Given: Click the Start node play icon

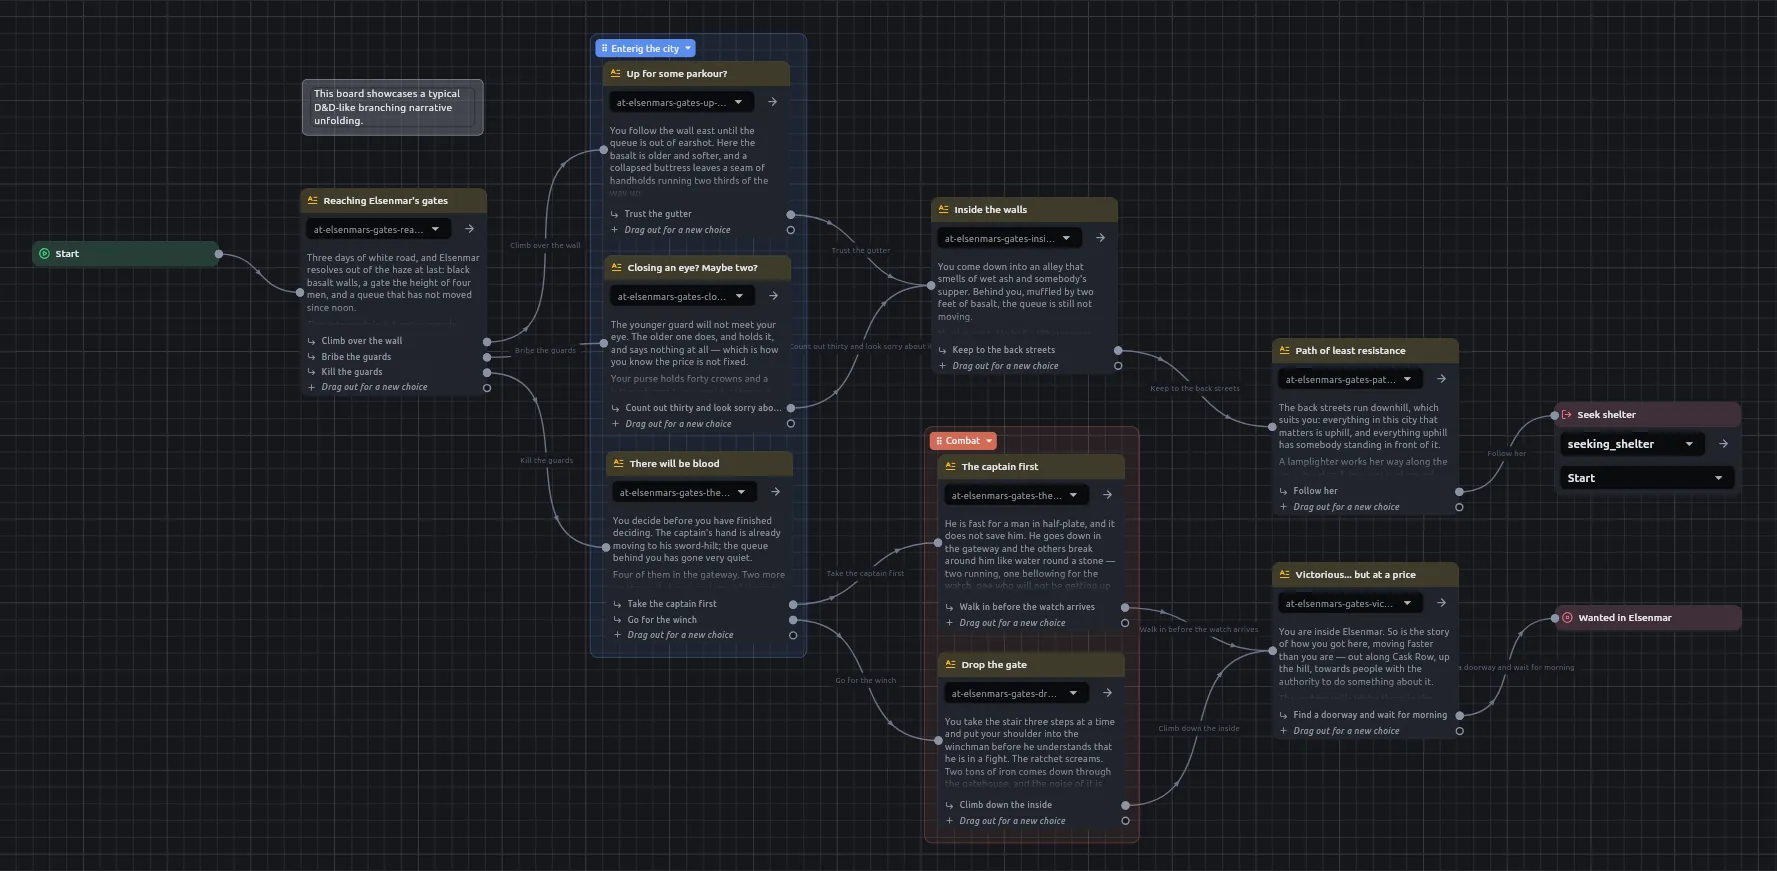Looking at the screenshot, I should pos(44,254).
